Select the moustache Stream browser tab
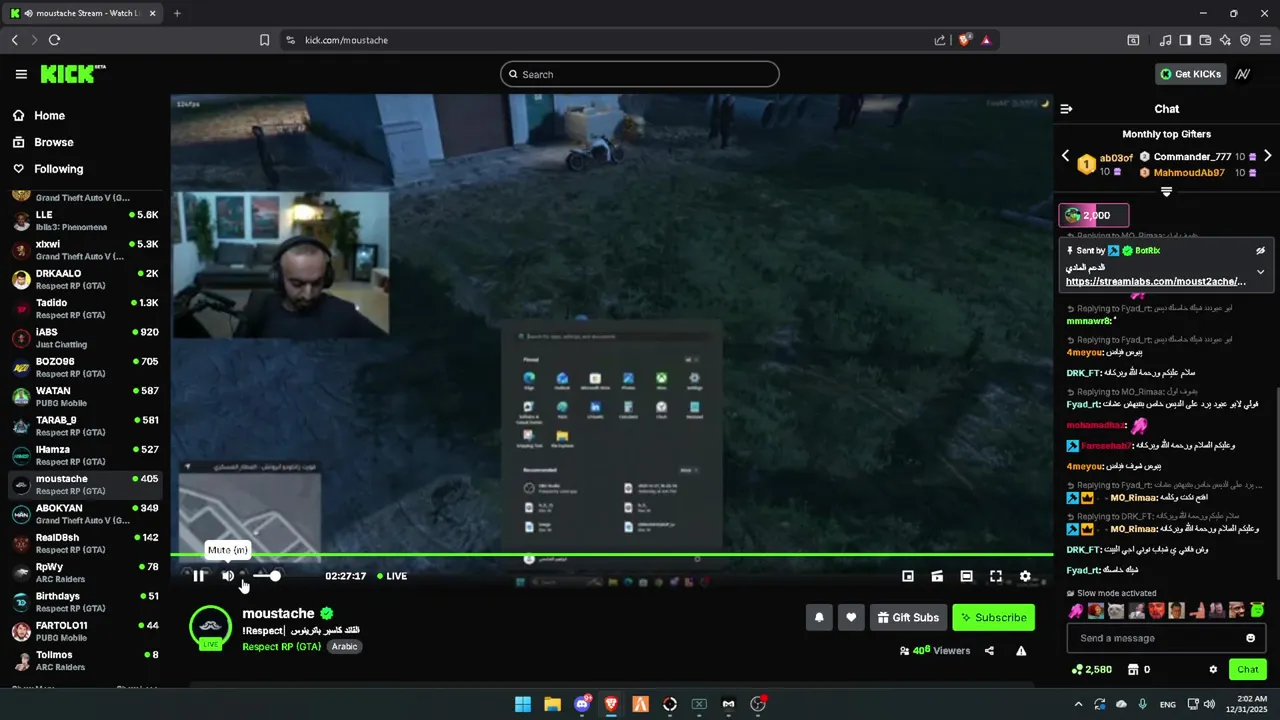 (x=84, y=13)
